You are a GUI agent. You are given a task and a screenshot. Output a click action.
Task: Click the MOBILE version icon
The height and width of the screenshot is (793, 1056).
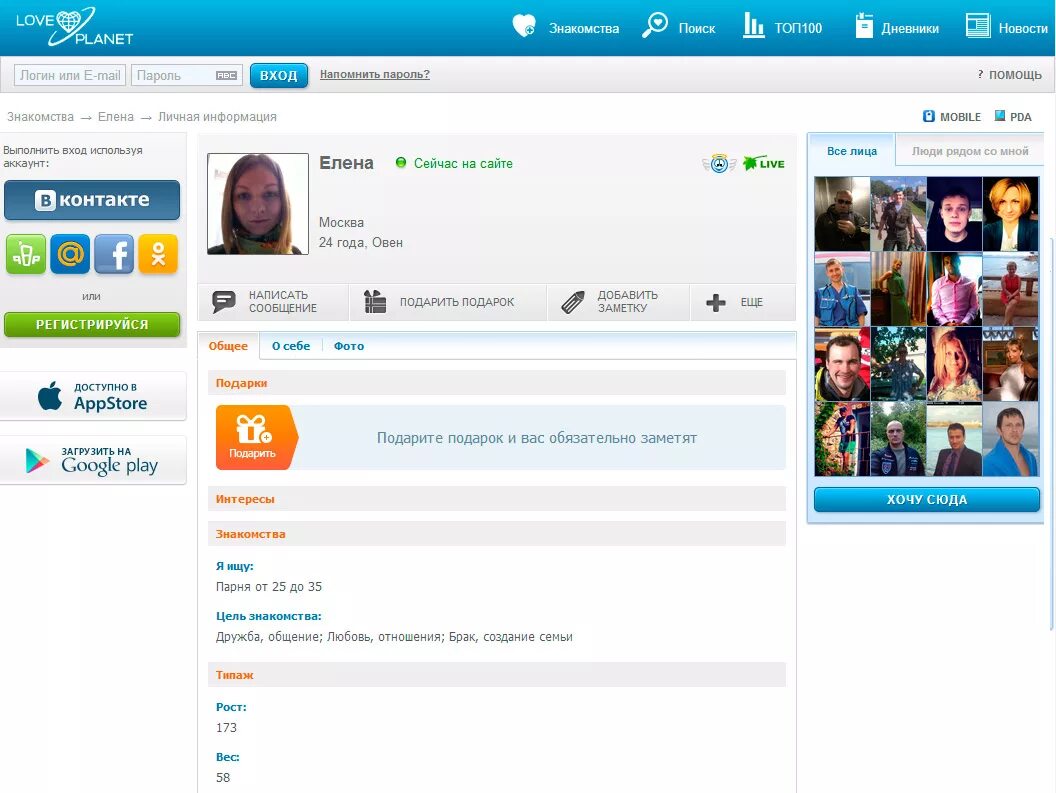coord(929,116)
